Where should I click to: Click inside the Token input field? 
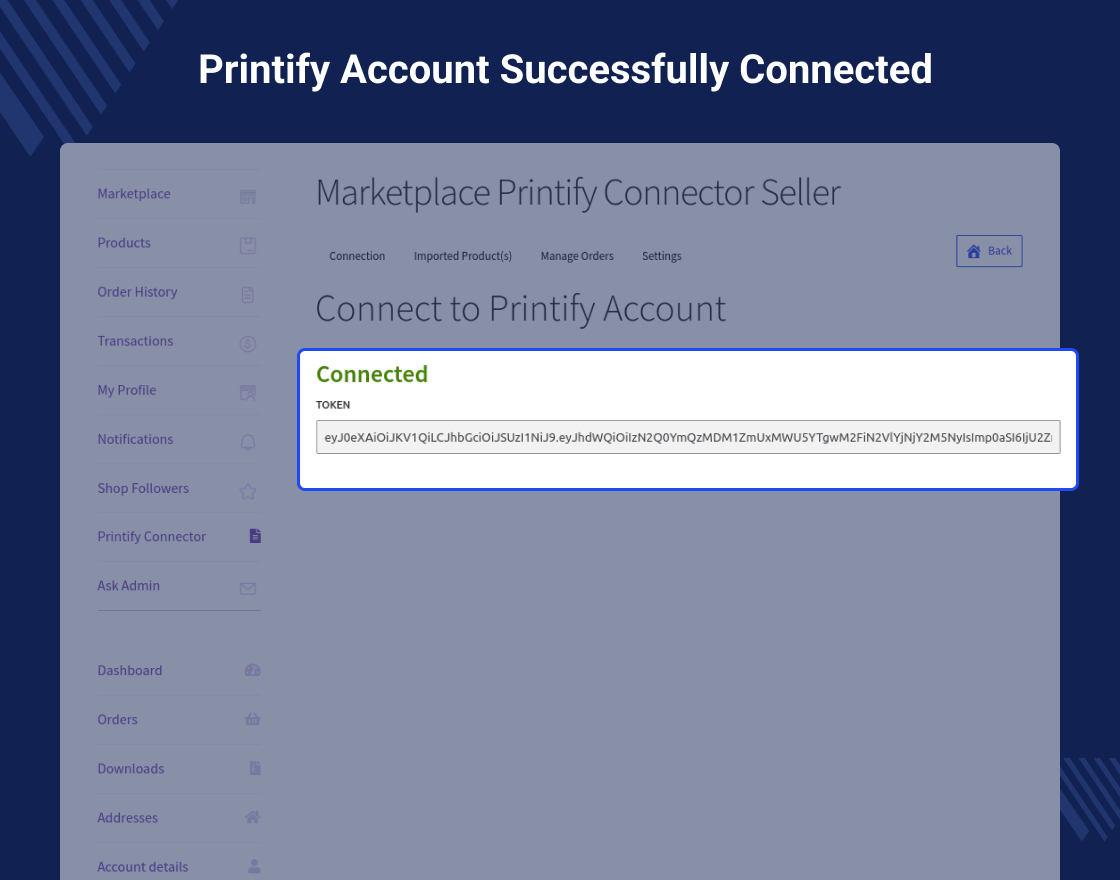[x=688, y=437]
